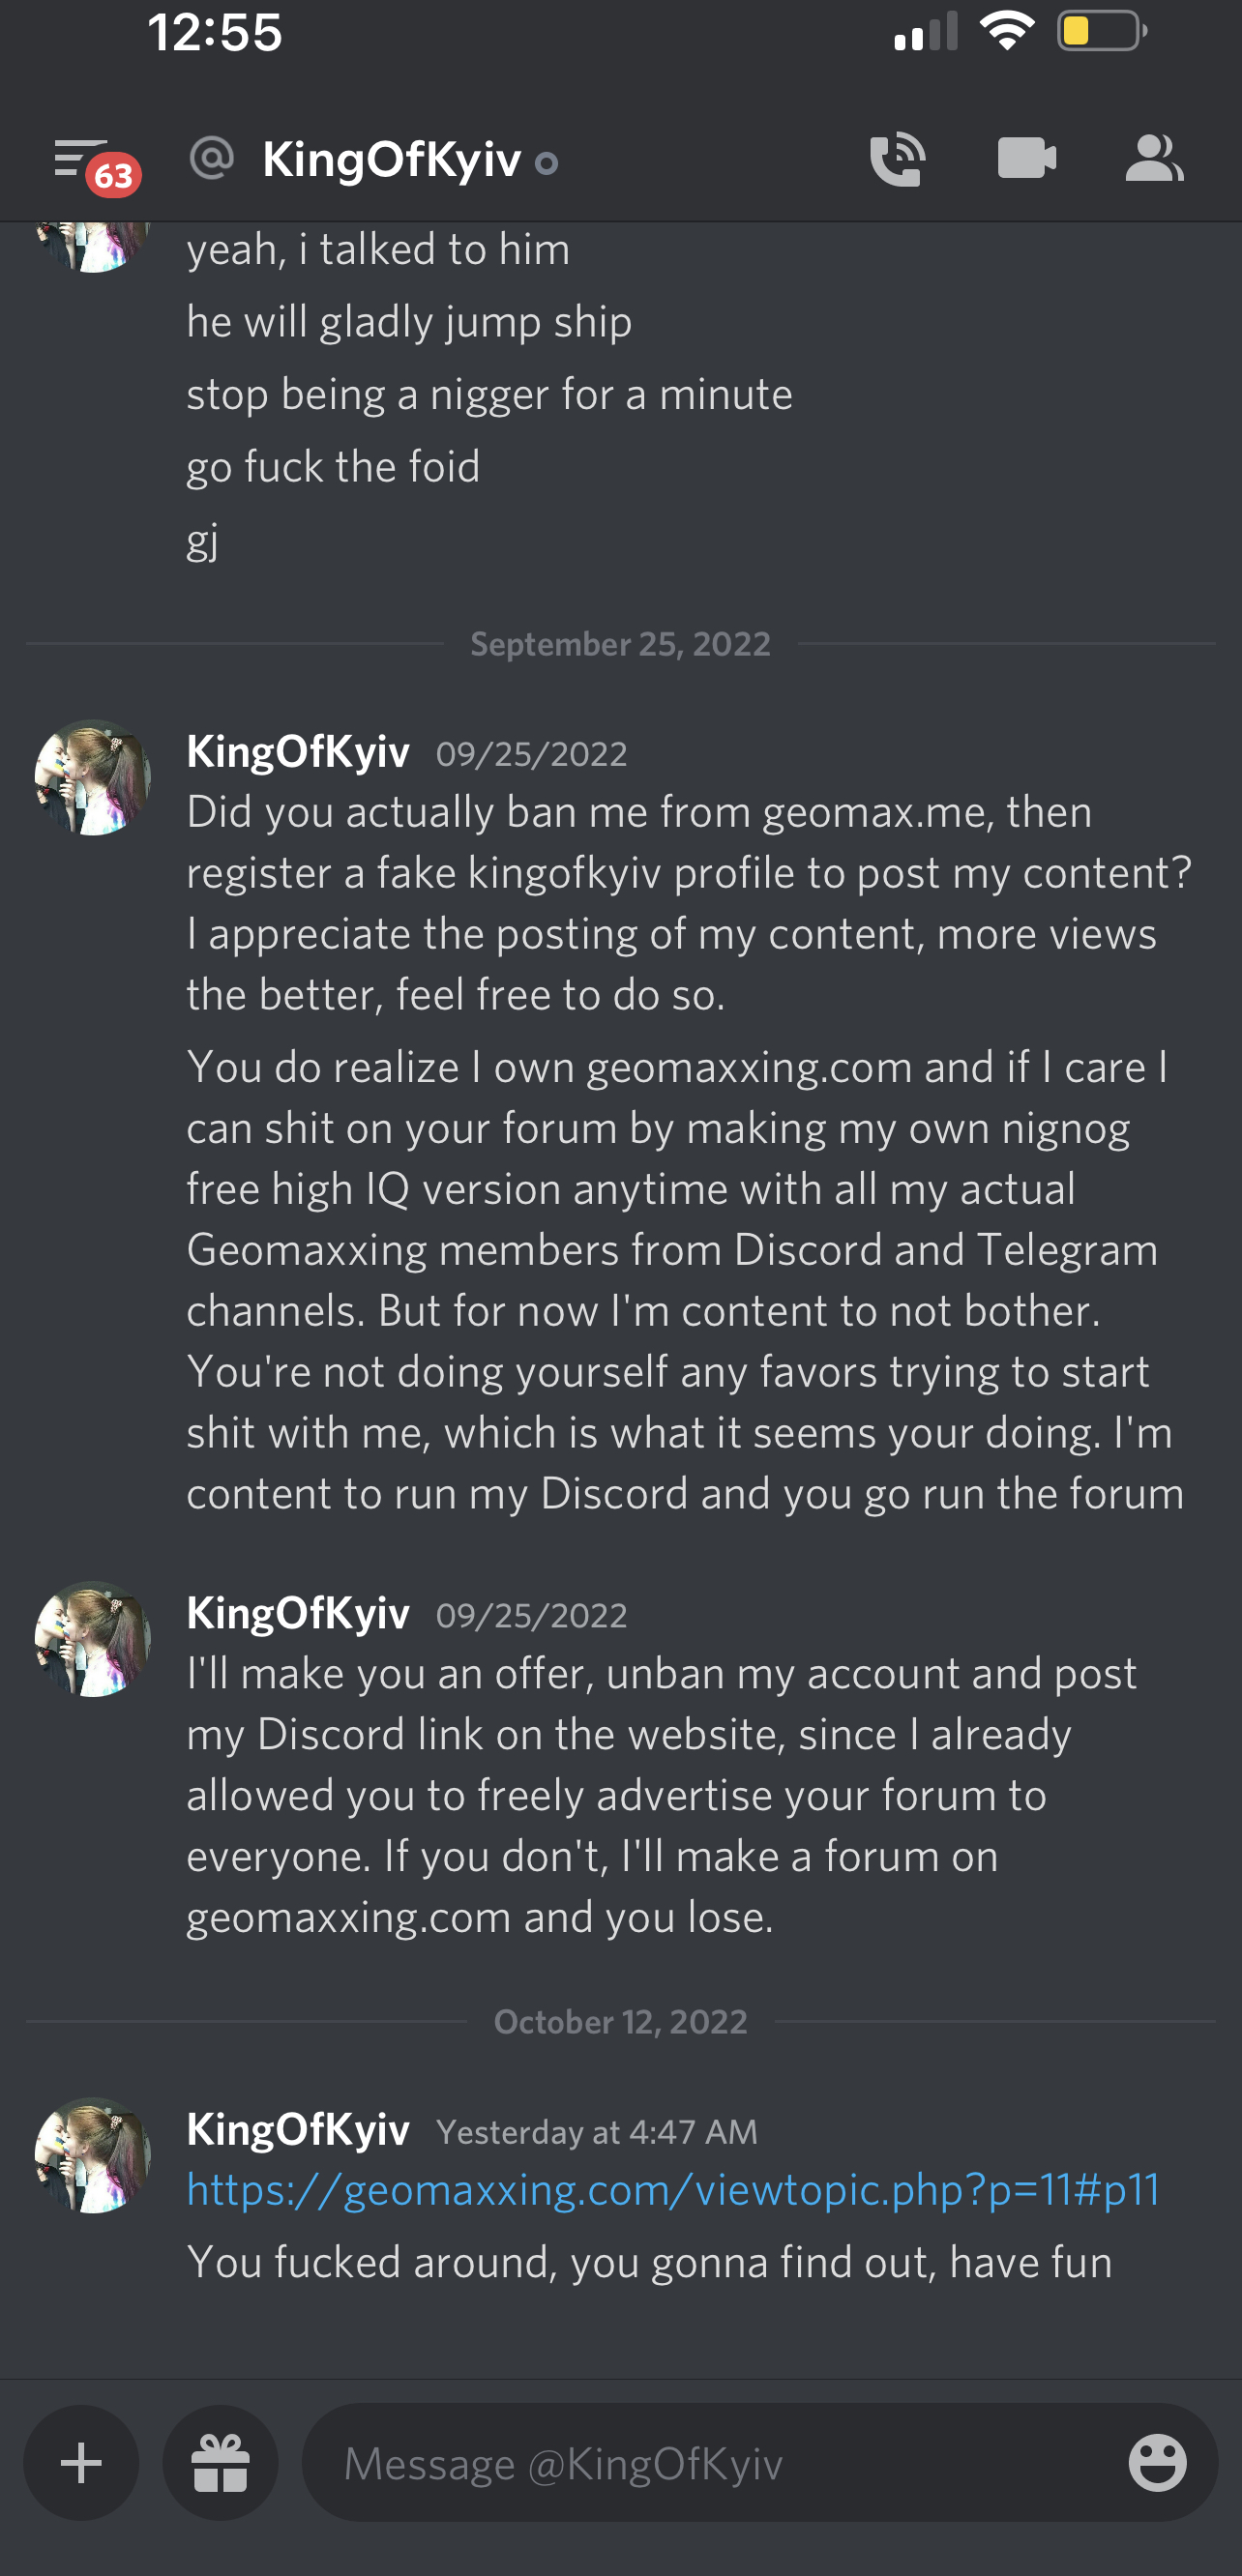The image size is (1242, 2576).
Task: Tap the @ symbol beside the username
Action: [211, 158]
